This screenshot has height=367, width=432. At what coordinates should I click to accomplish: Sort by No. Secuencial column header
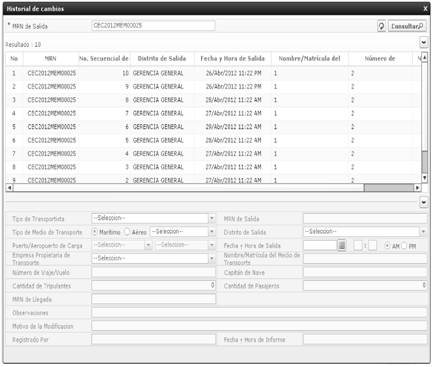click(104, 59)
